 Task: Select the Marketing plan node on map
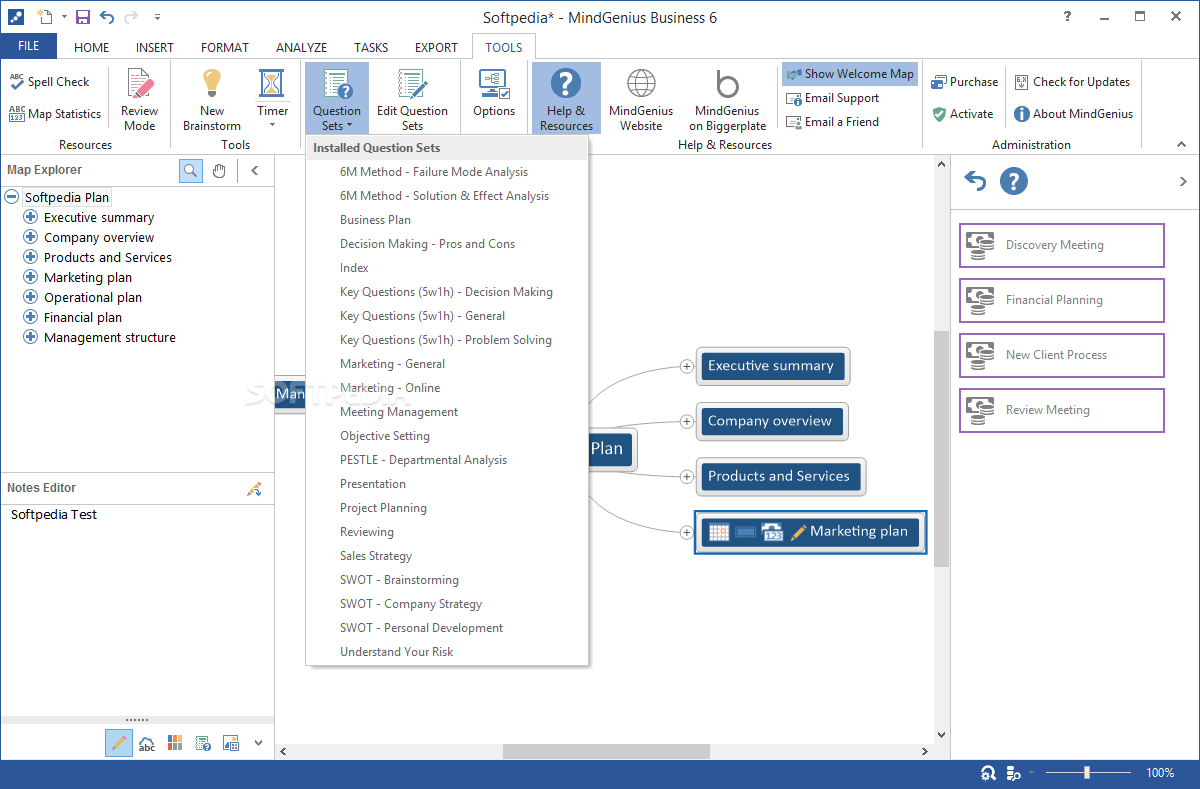[x=810, y=532]
